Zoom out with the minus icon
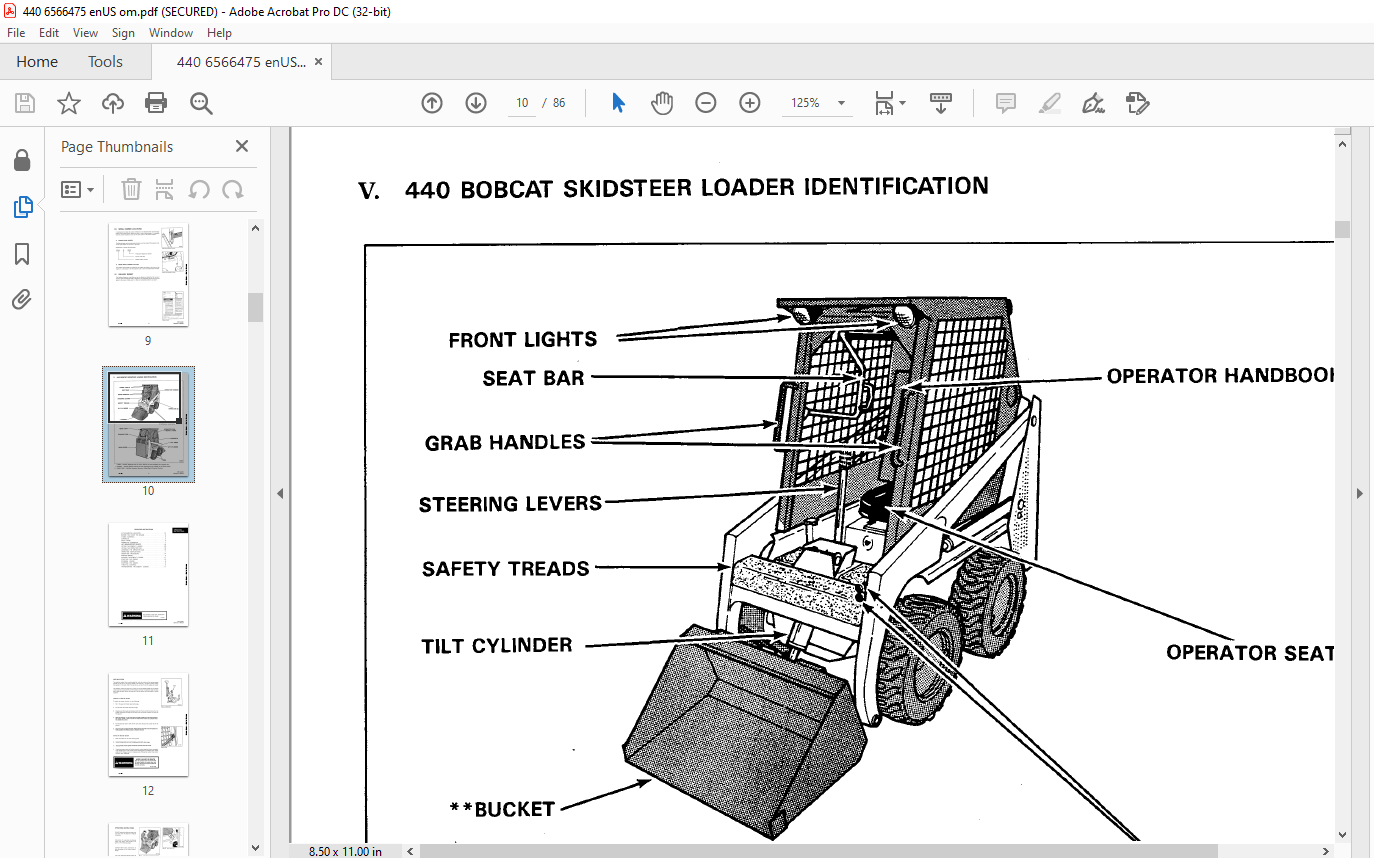Image resolution: width=1374 pixels, height=858 pixels. click(706, 103)
